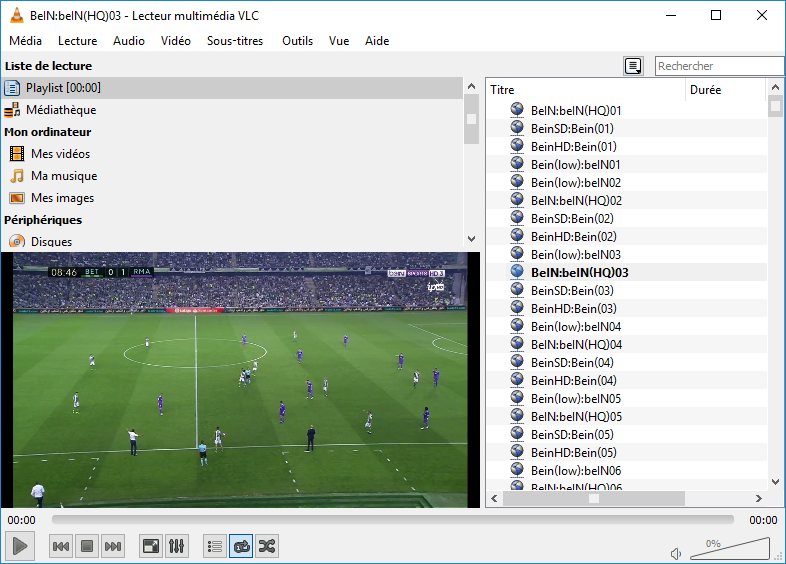Change playlist view mode icon
The width and height of the screenshot is (786, 564).
tap(634, 66)
